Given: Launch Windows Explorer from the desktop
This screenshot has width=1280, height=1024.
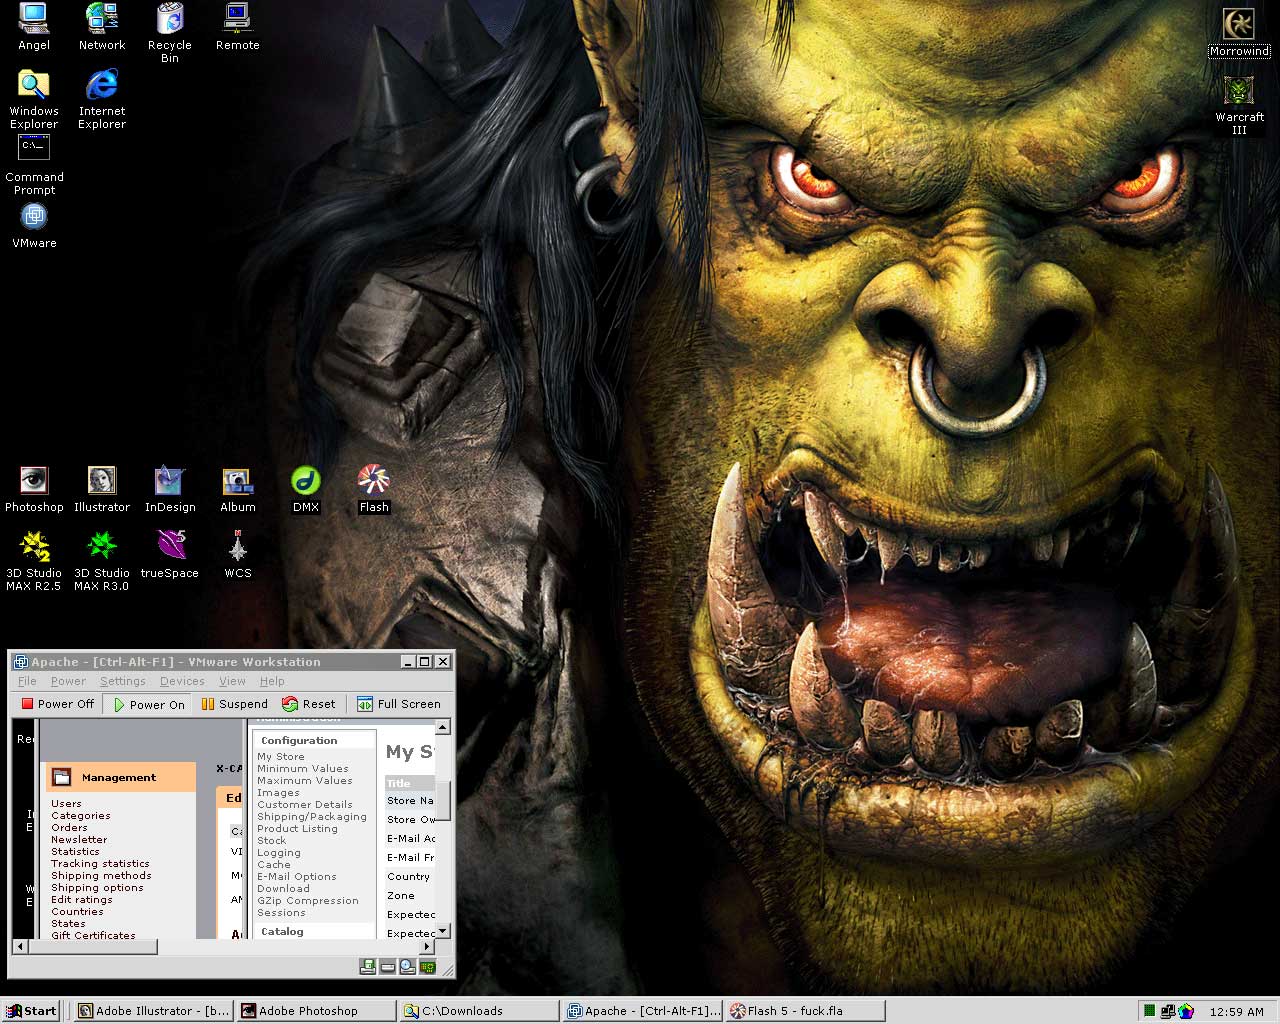Looking at the screenshot, I should click(34, 99).
